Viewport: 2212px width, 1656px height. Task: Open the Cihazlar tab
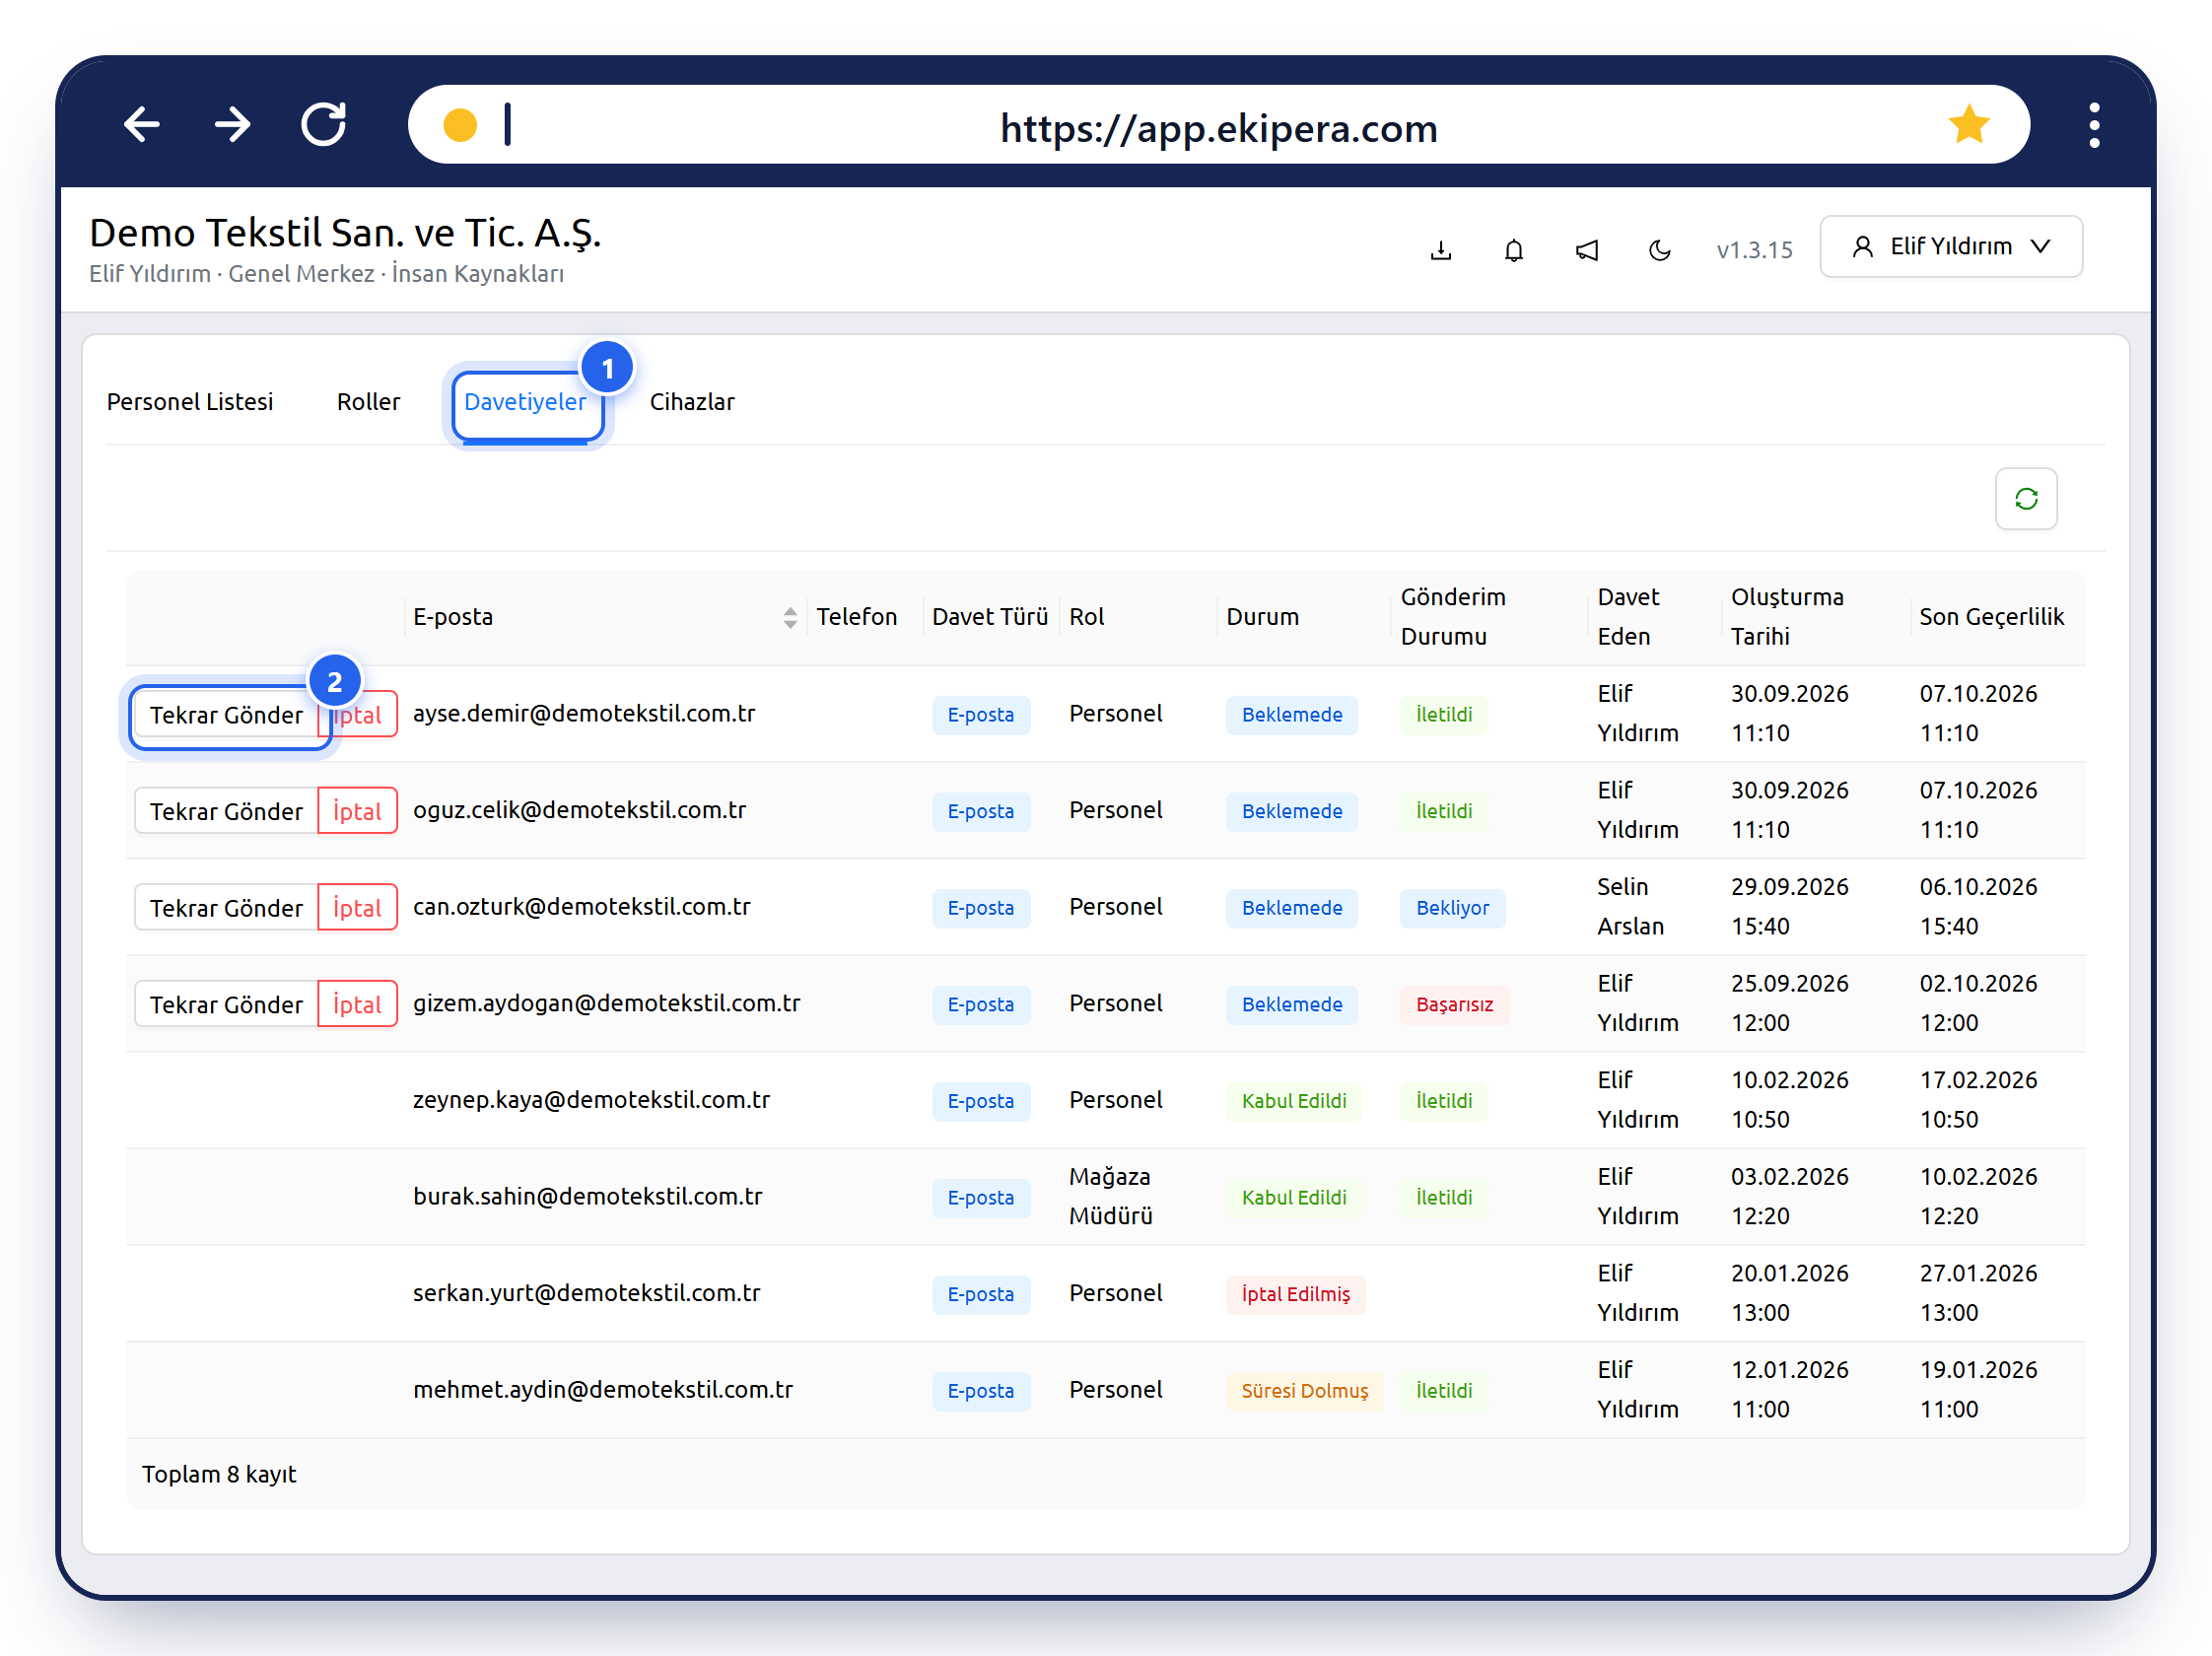pos(692,401)
